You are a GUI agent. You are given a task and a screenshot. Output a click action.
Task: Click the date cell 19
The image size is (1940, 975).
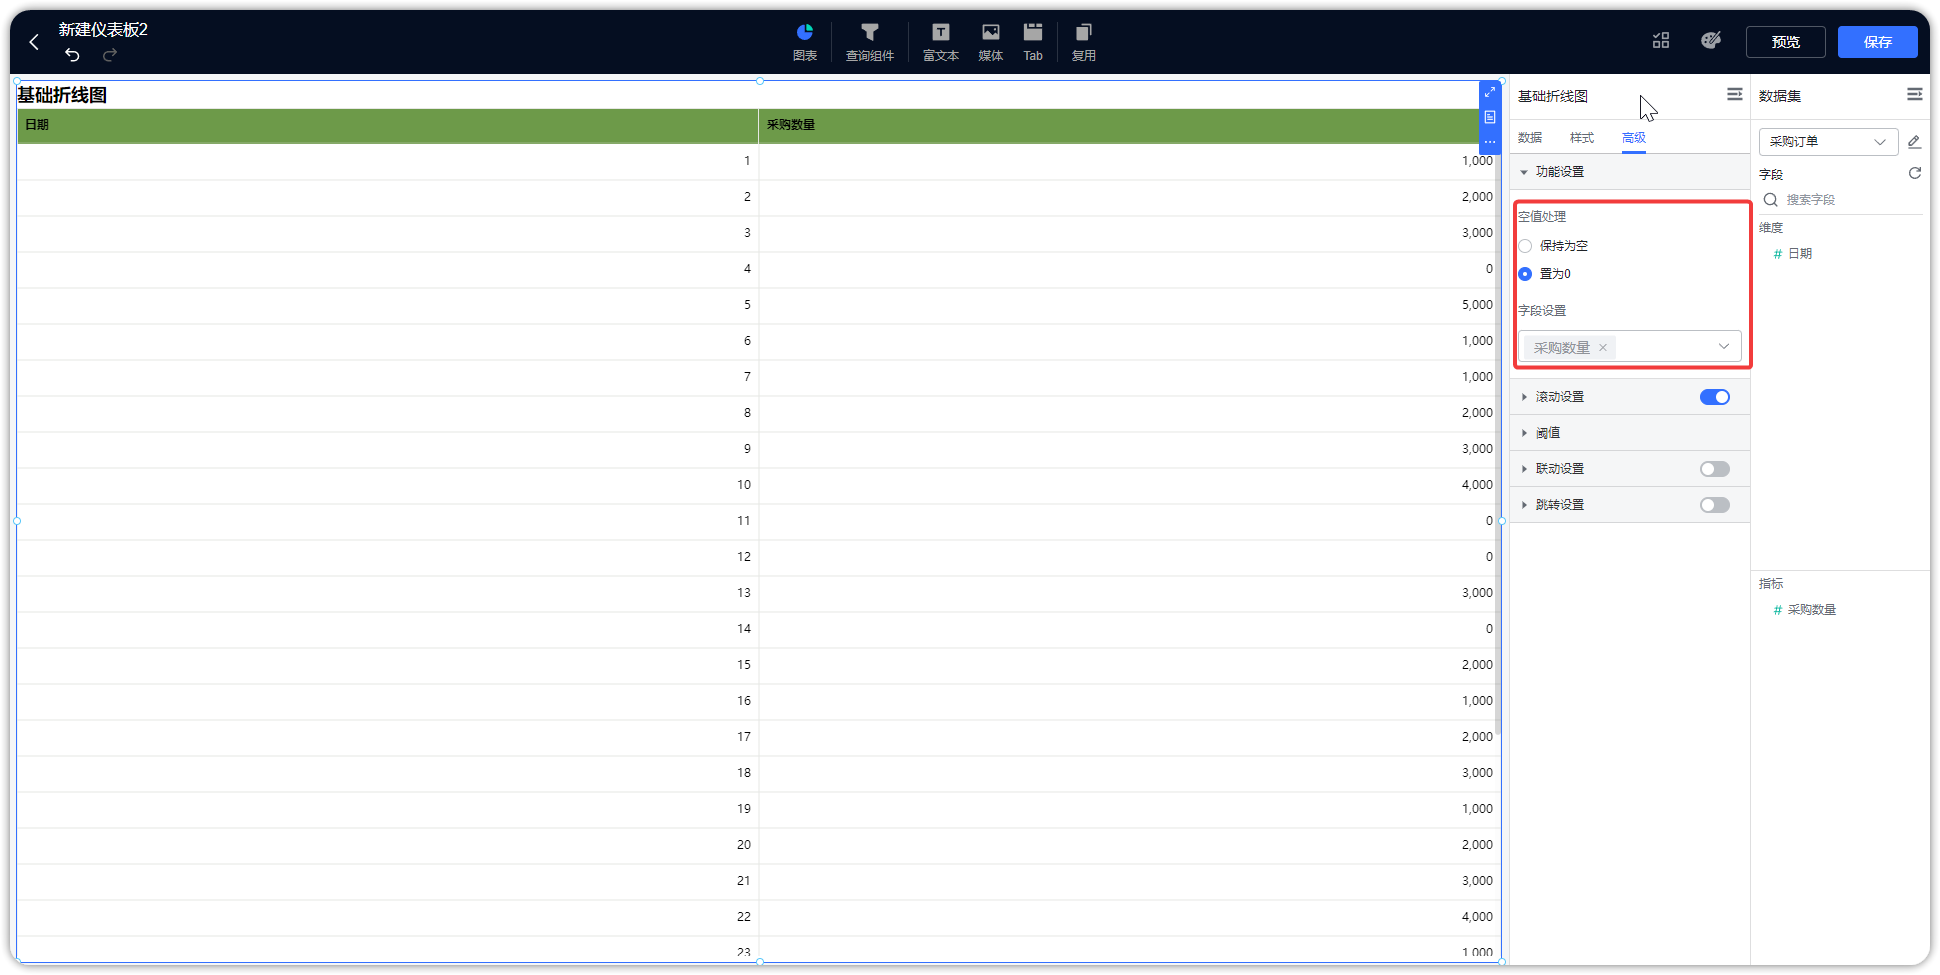(x=744, y=809)
